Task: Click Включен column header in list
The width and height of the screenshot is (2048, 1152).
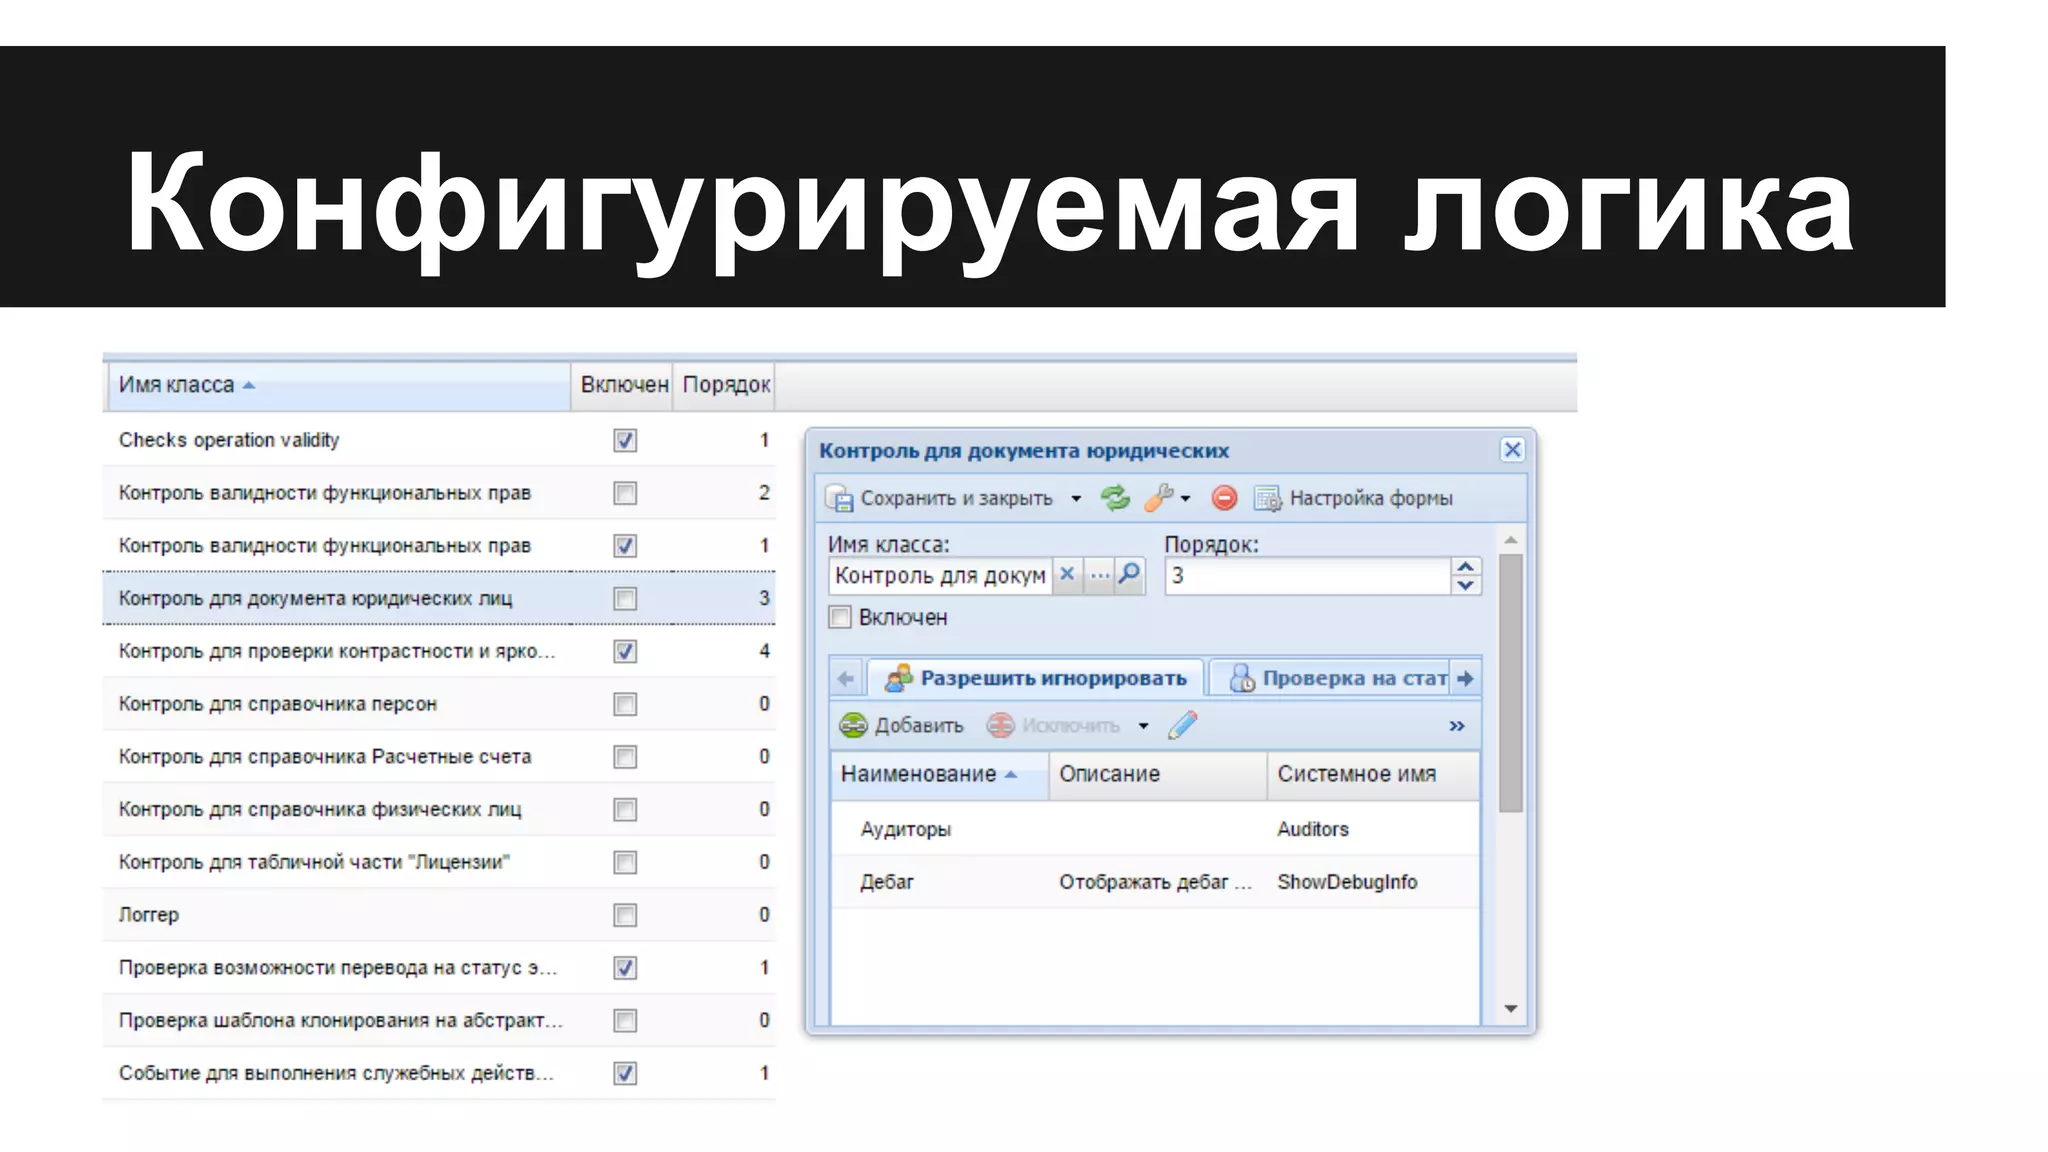Action: click(x=624, y=385)
